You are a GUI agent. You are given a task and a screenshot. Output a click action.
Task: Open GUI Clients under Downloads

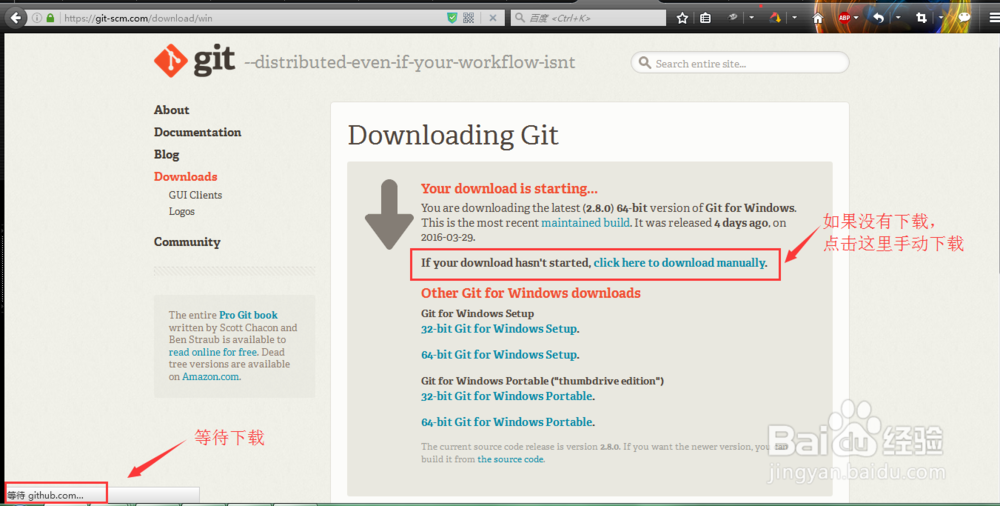point(195,195)
